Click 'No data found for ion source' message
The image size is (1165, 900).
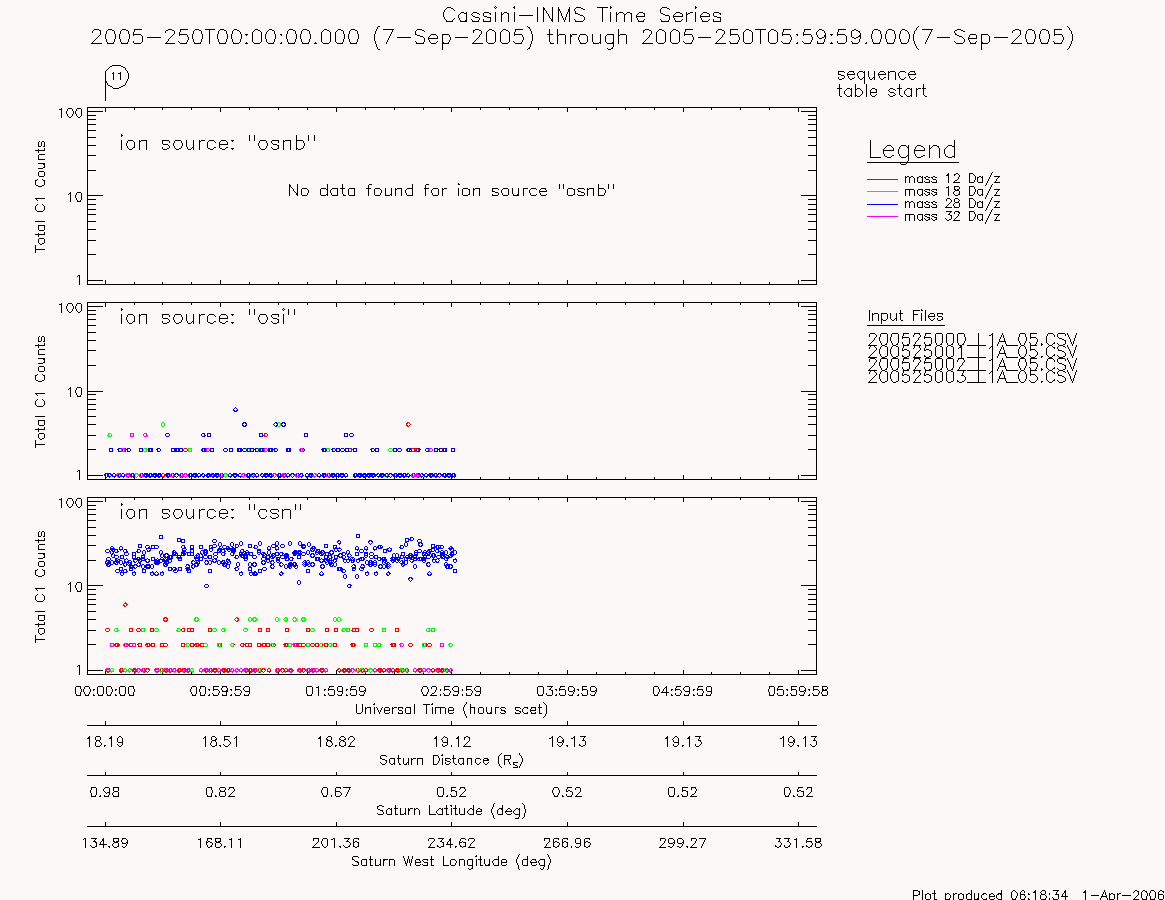coord(452,190)
